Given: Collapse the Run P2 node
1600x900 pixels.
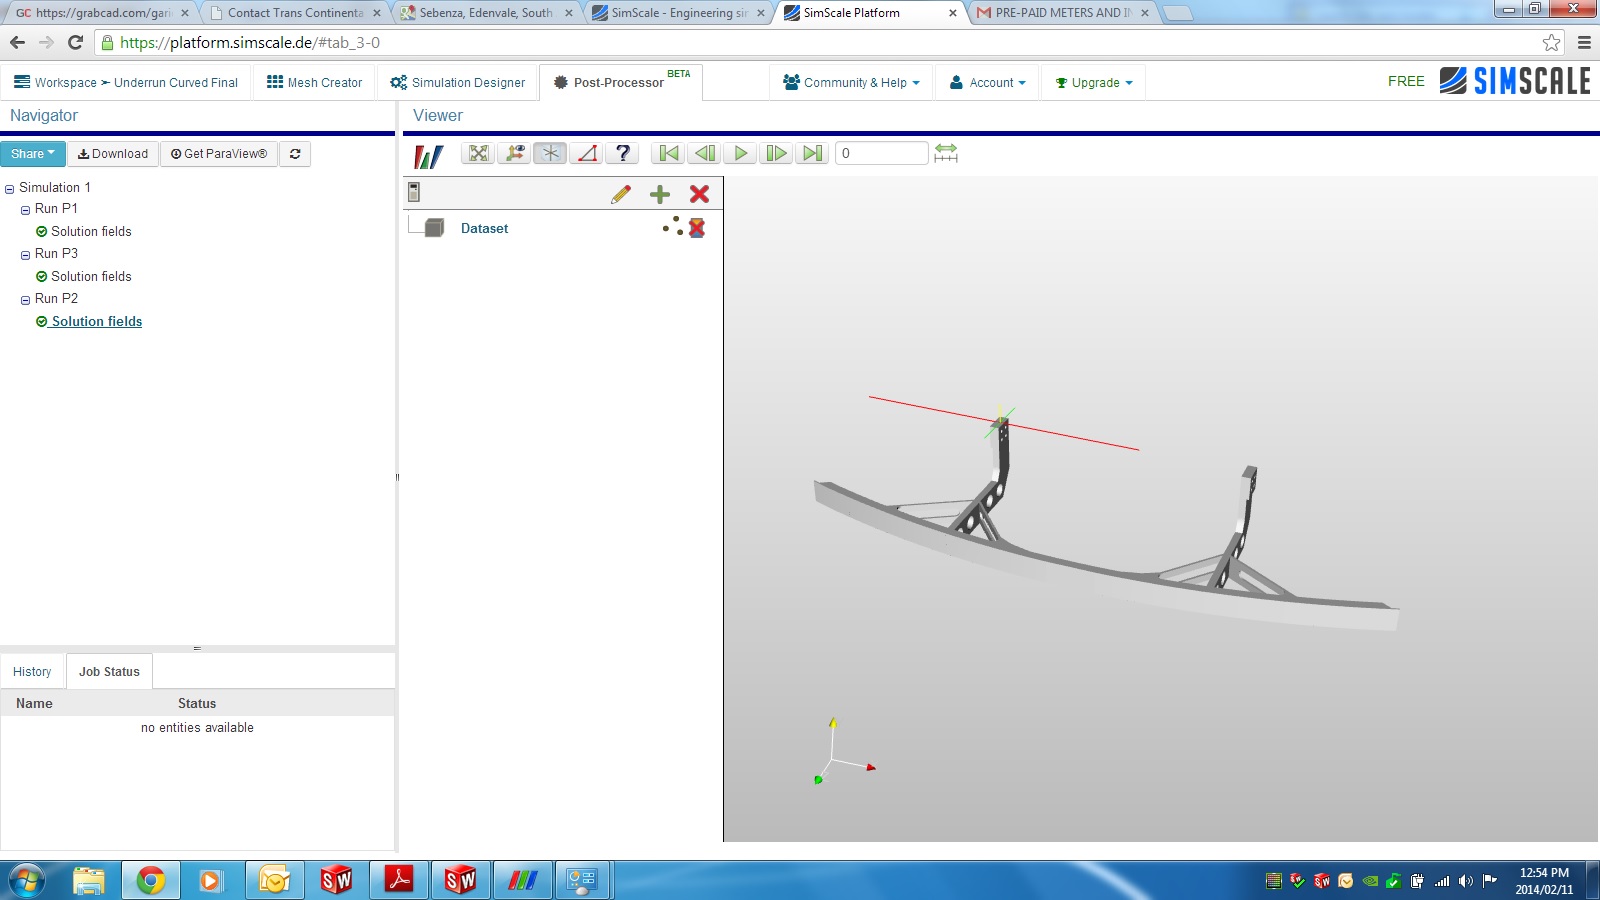Looking at the screenshot, I should (x=25, y=300).
